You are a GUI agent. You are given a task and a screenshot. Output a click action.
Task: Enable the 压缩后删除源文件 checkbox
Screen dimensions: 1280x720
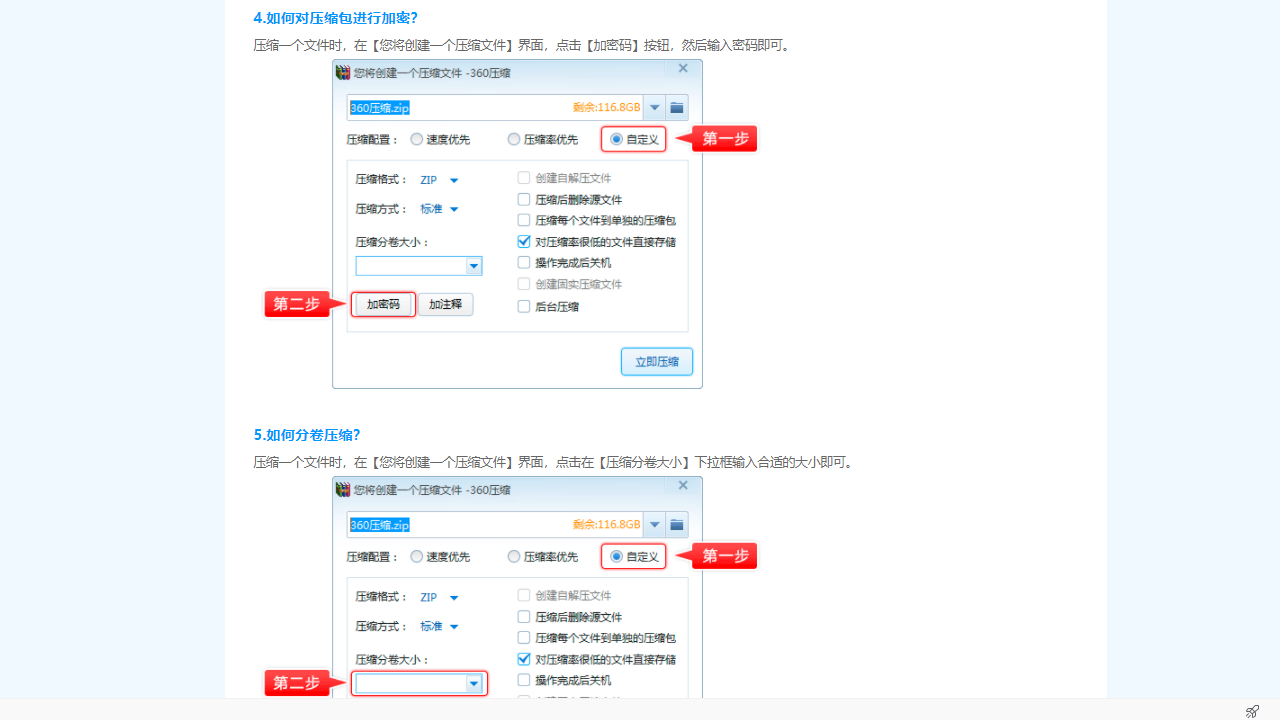(523, 199)
